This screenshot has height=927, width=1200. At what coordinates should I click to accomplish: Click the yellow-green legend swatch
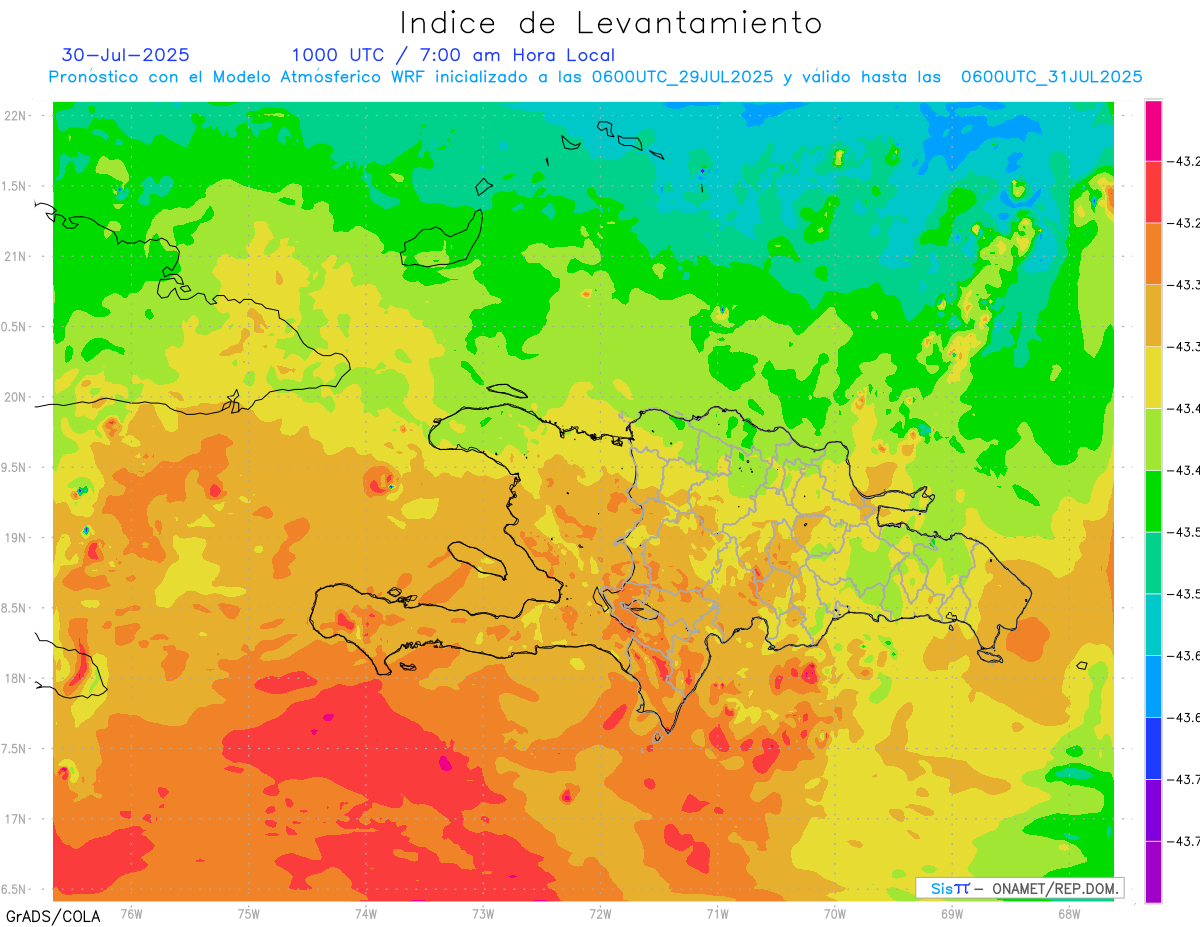(x=1153, y=439)
